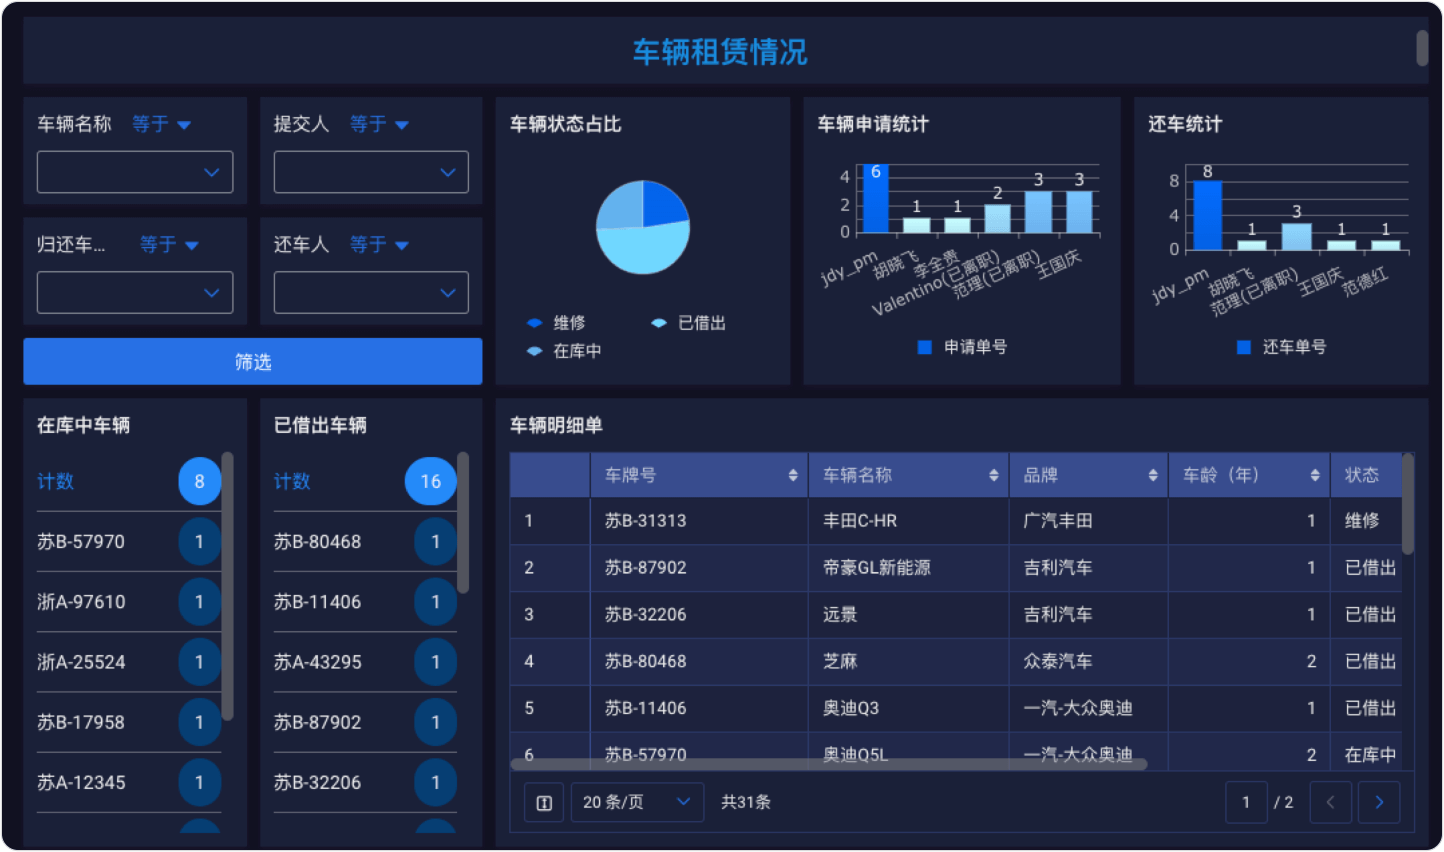Open the 车辆名称 filter dropdown box
The image size is (1444, 852).
point(135,172)
